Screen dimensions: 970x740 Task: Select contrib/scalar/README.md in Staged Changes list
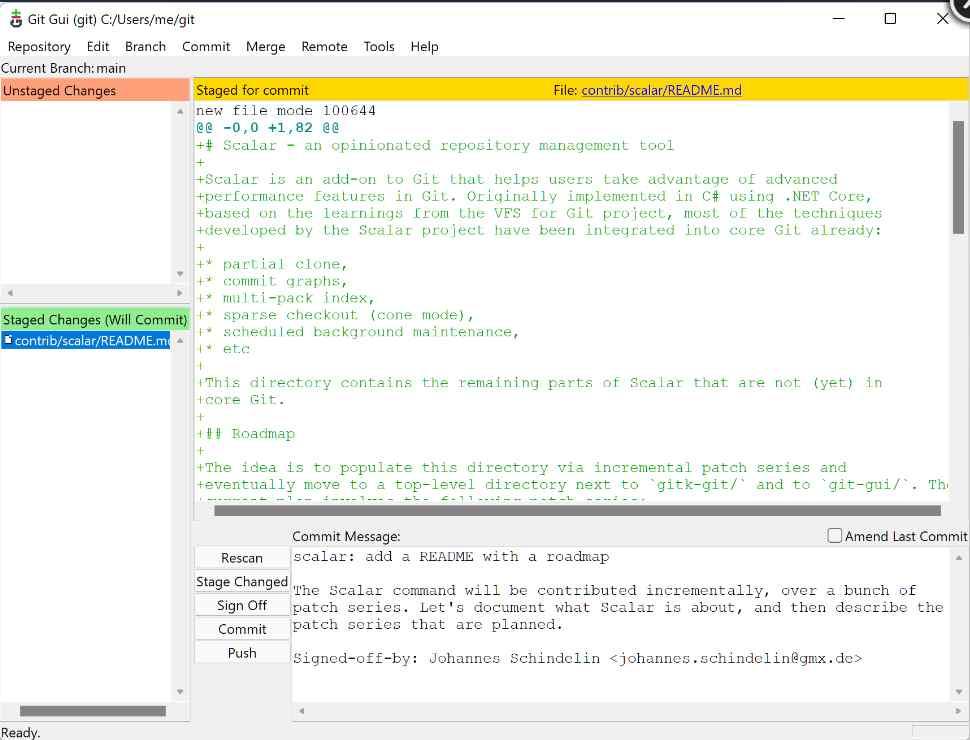[92, 340]
